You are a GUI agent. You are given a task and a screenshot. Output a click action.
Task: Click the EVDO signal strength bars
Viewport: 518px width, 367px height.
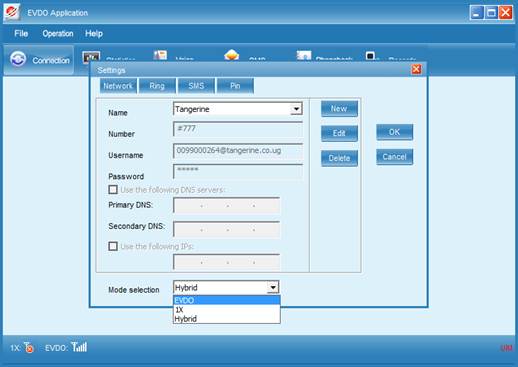pos(79,347)
